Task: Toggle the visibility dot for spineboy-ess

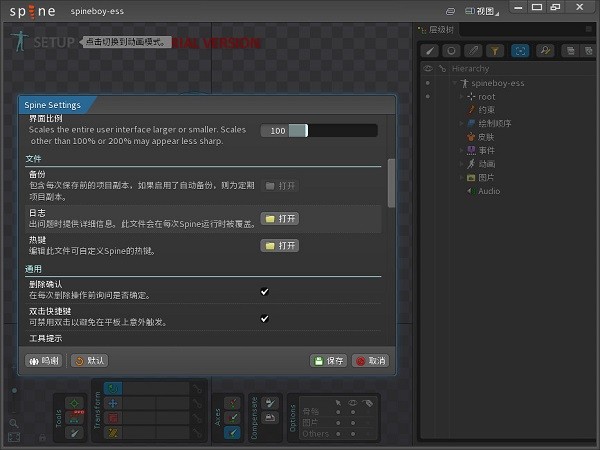Action: click(428, 84)
